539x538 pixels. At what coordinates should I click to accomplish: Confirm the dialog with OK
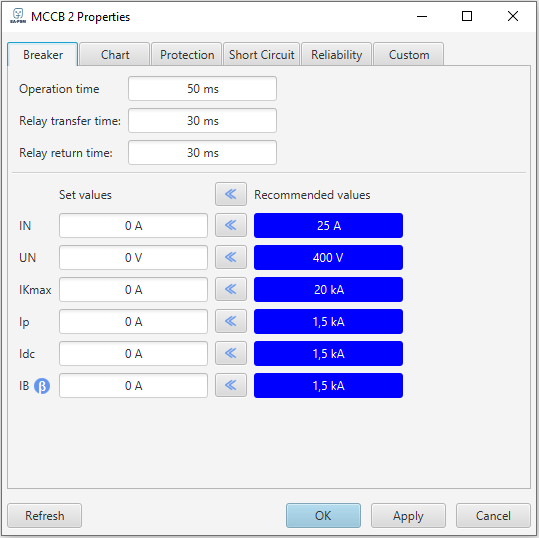[323, 516]
